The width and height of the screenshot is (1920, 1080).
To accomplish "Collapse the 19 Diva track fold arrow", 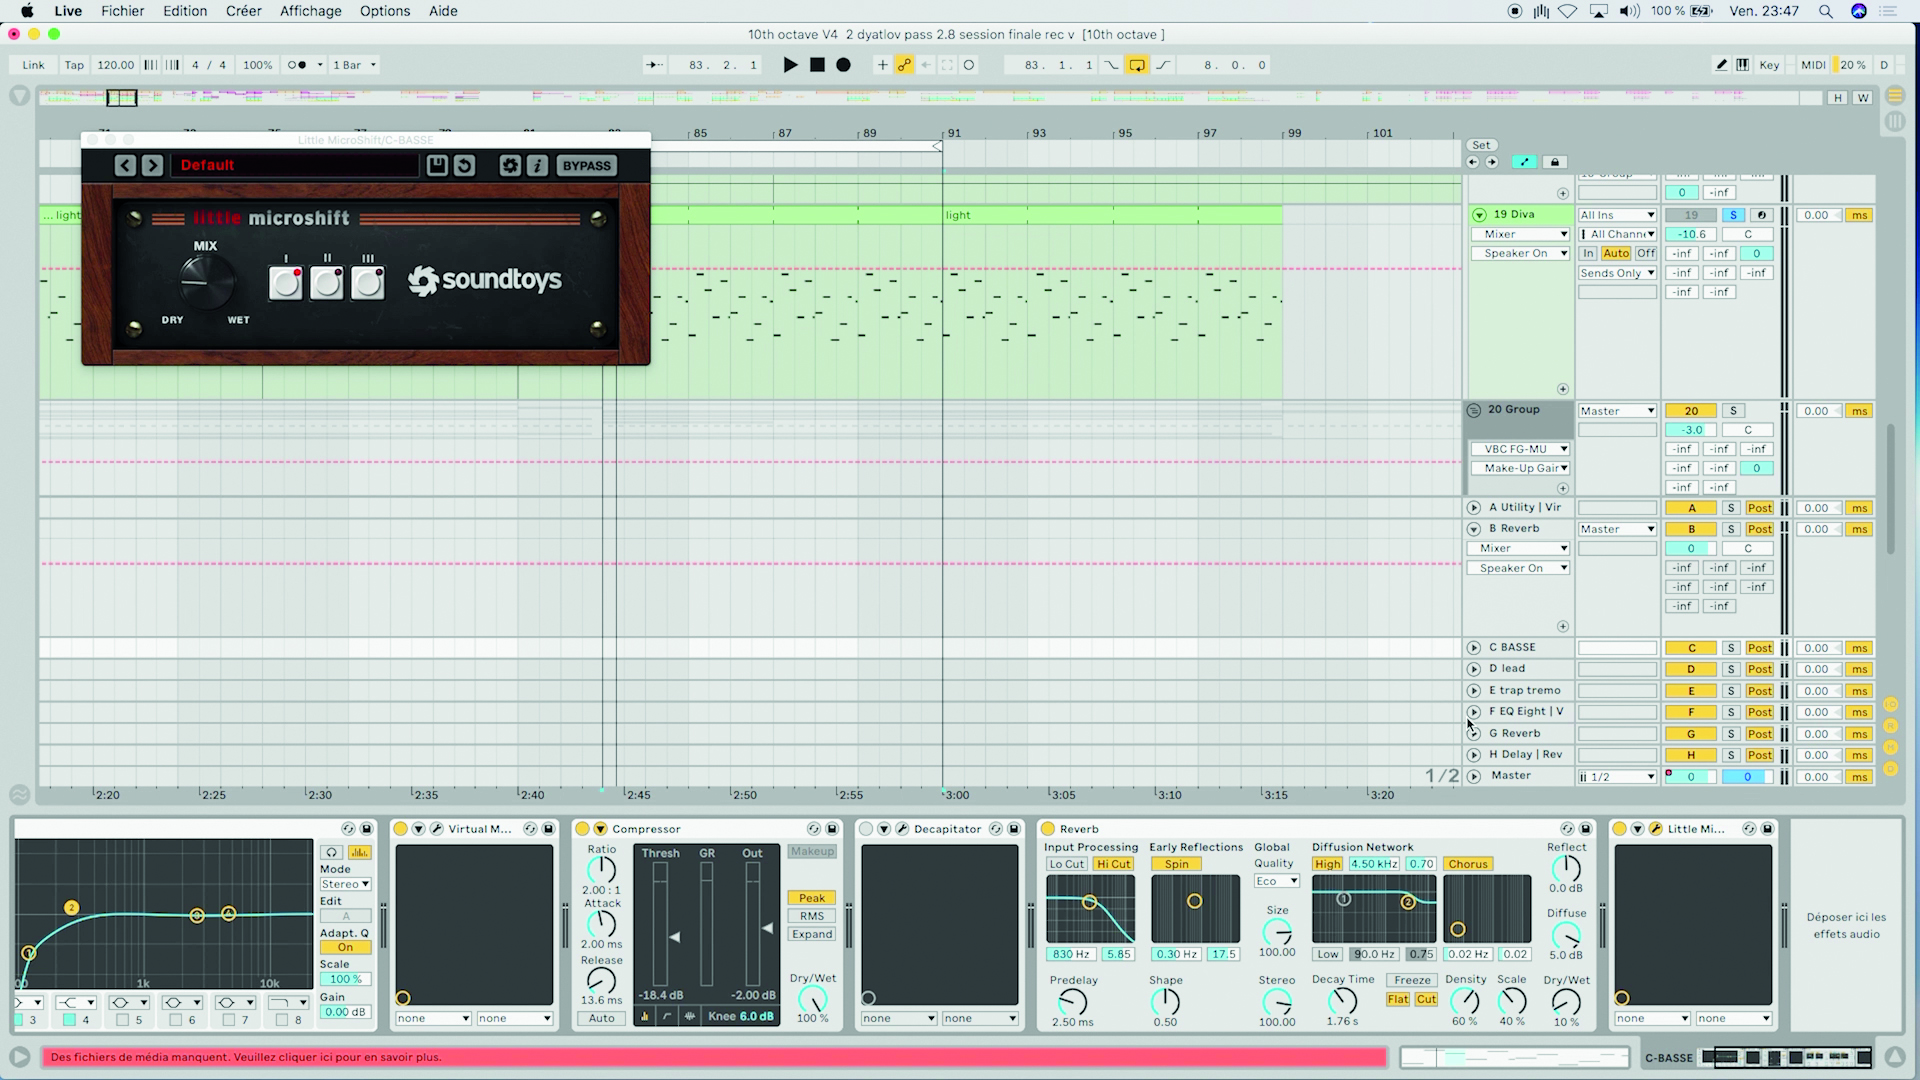I will pos(1479,215).
